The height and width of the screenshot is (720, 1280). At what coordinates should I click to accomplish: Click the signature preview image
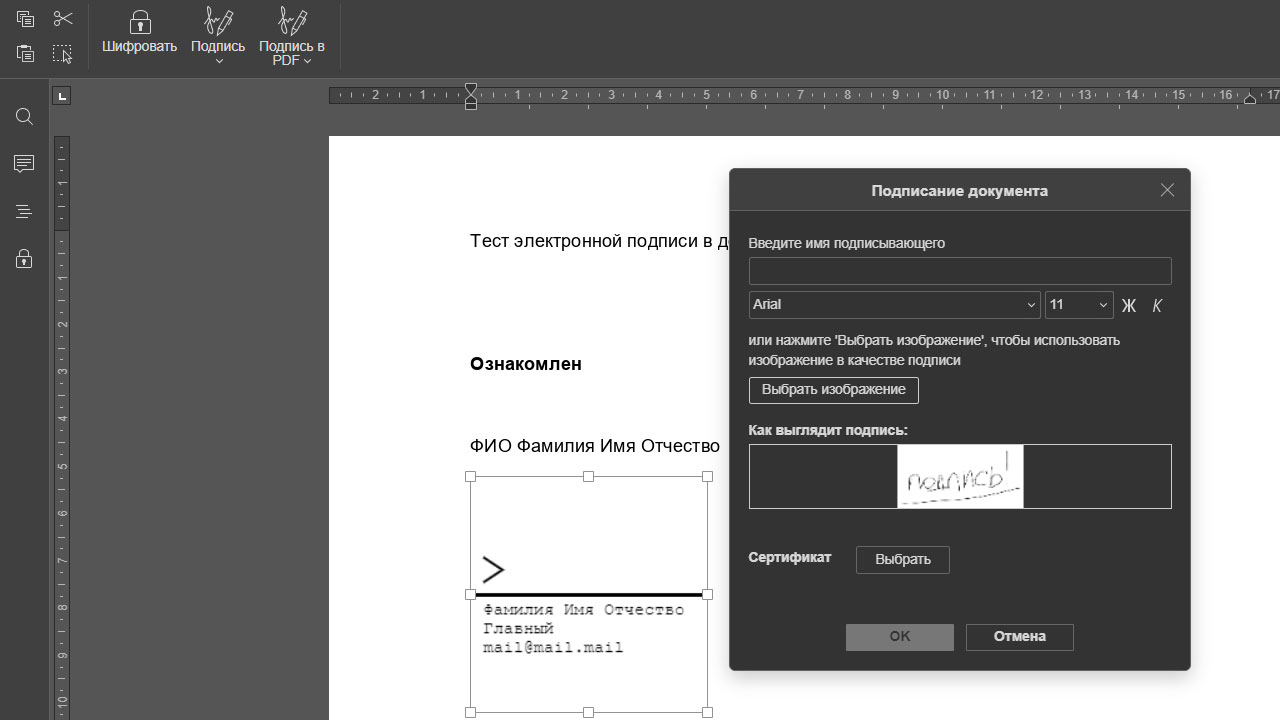pyautogui.click(x=960, y=476)
